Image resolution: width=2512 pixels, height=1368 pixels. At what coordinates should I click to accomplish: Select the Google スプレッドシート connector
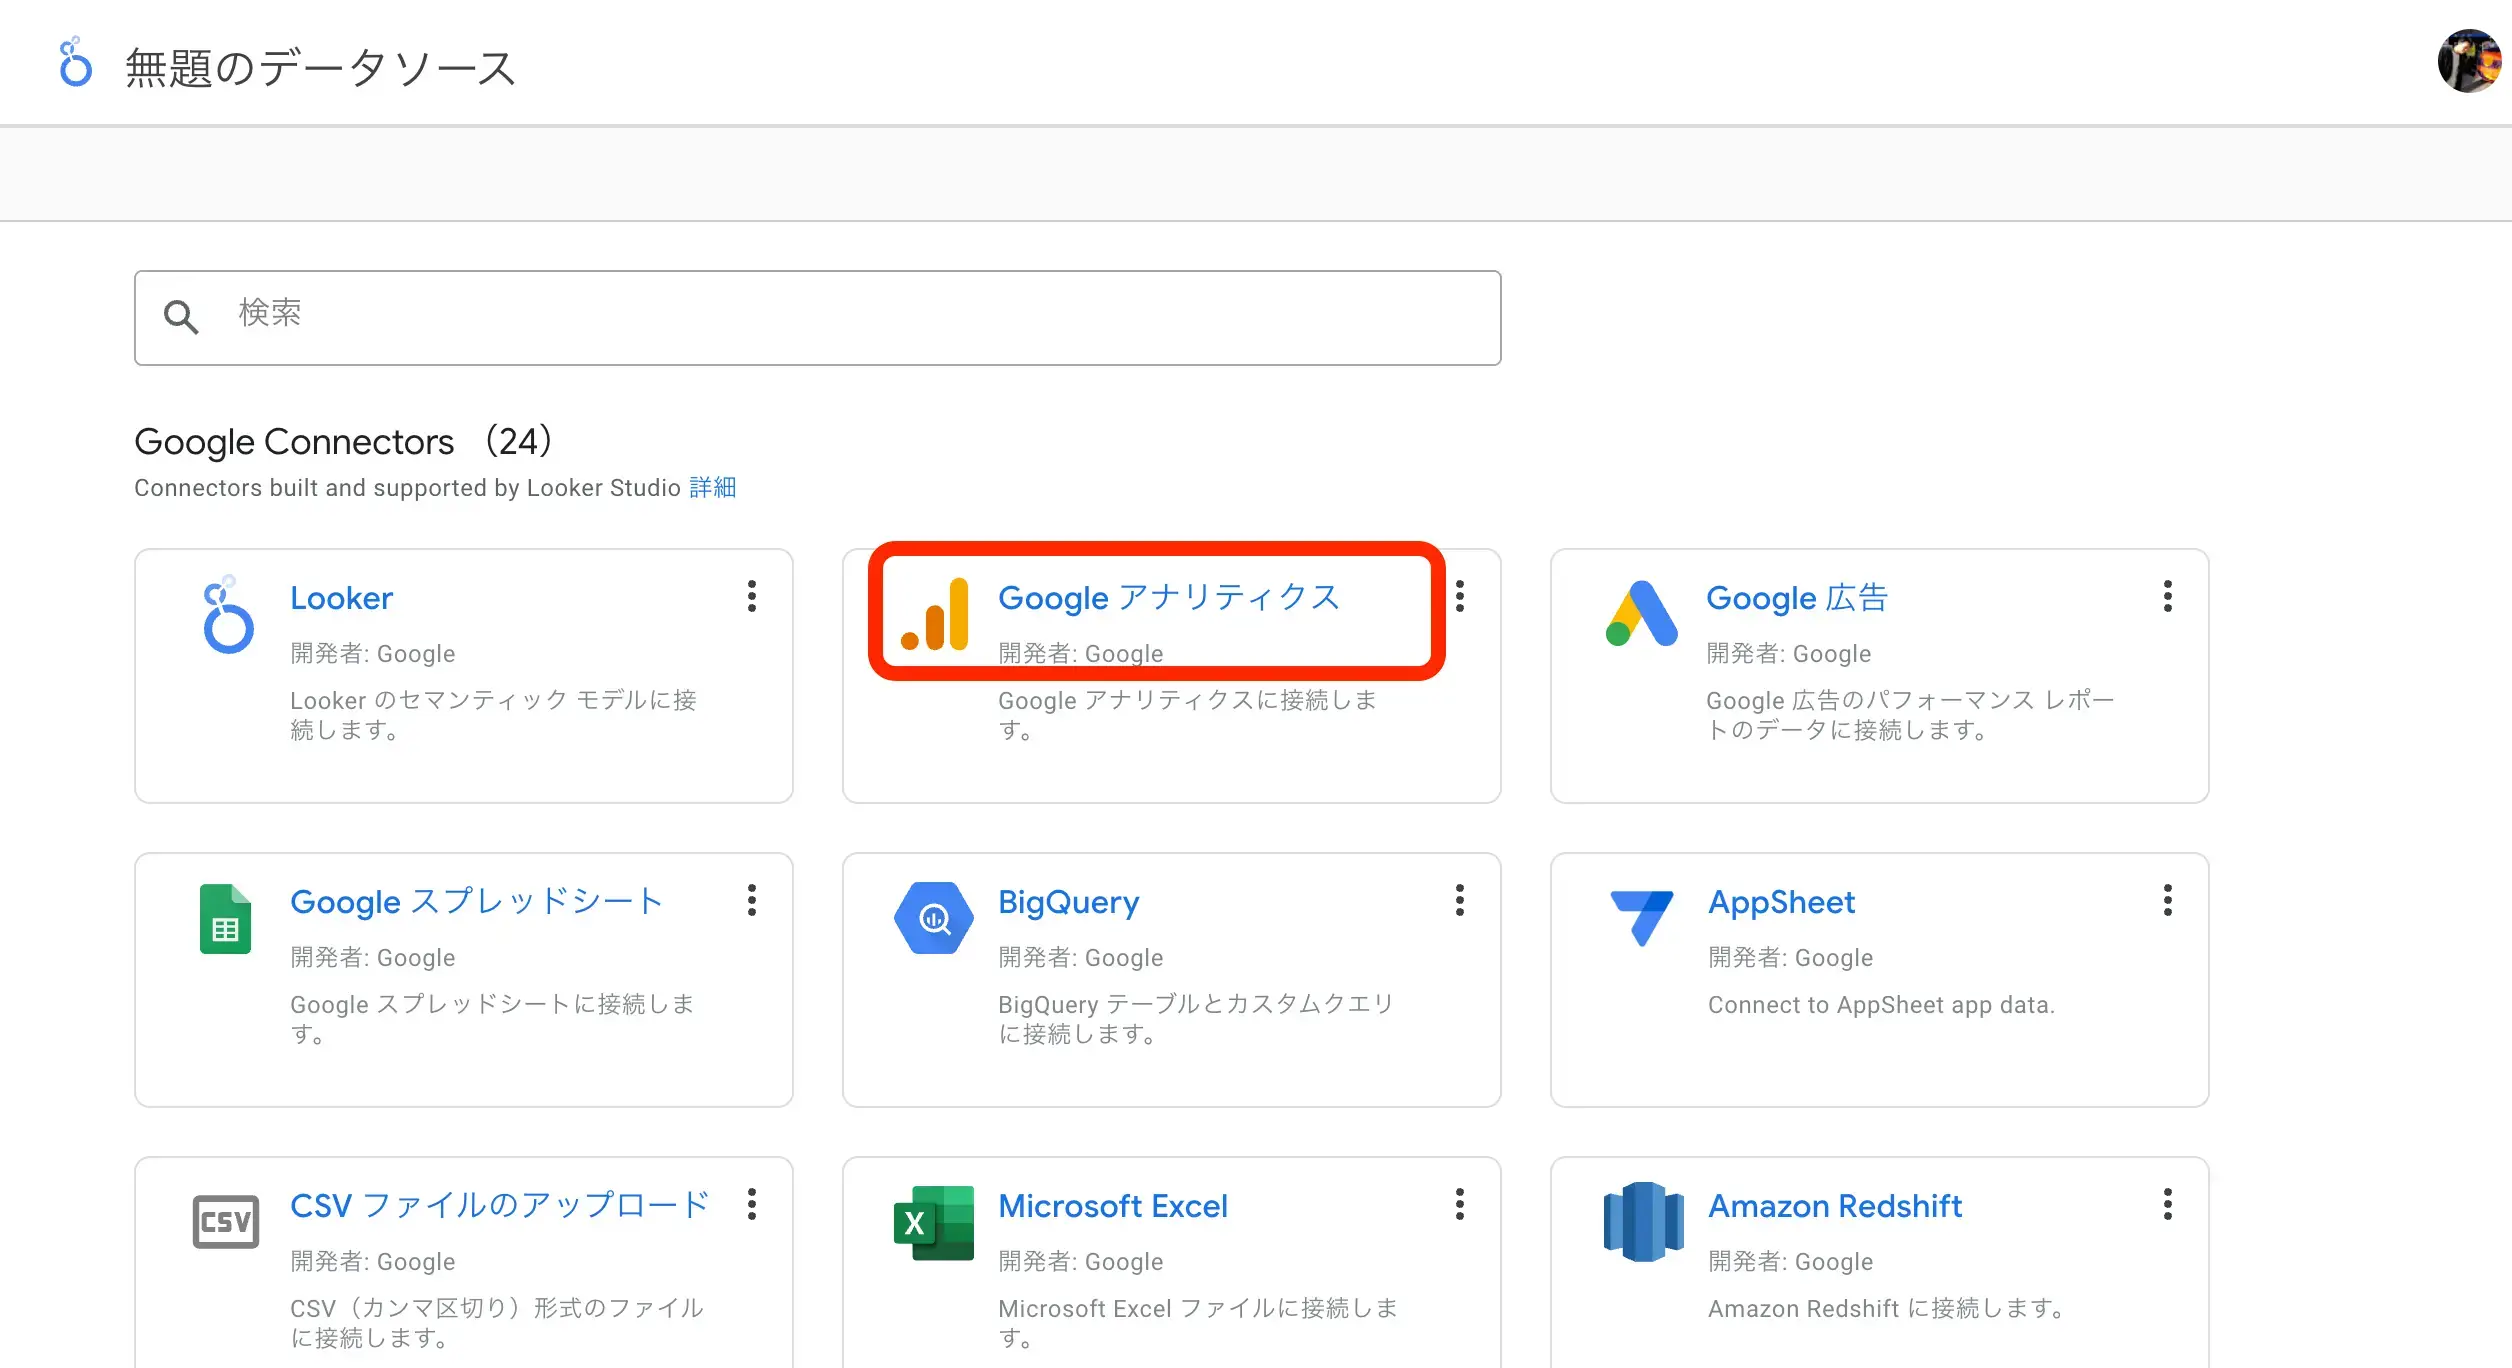[x=476, y=902]
